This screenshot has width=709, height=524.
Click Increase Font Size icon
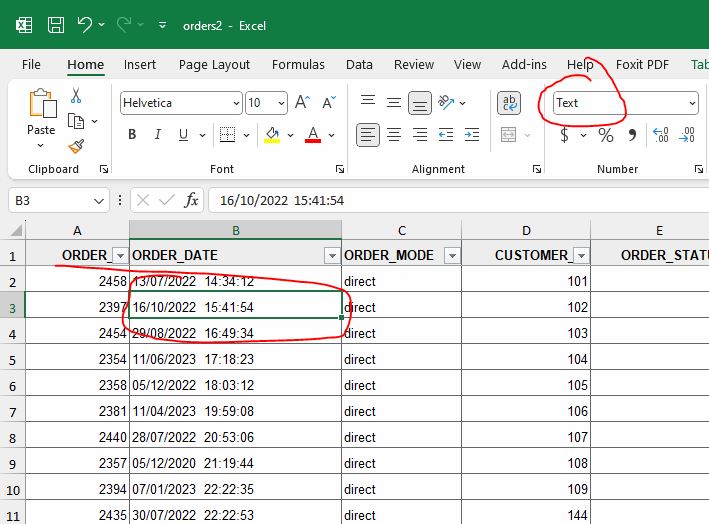tap(303, 103)
